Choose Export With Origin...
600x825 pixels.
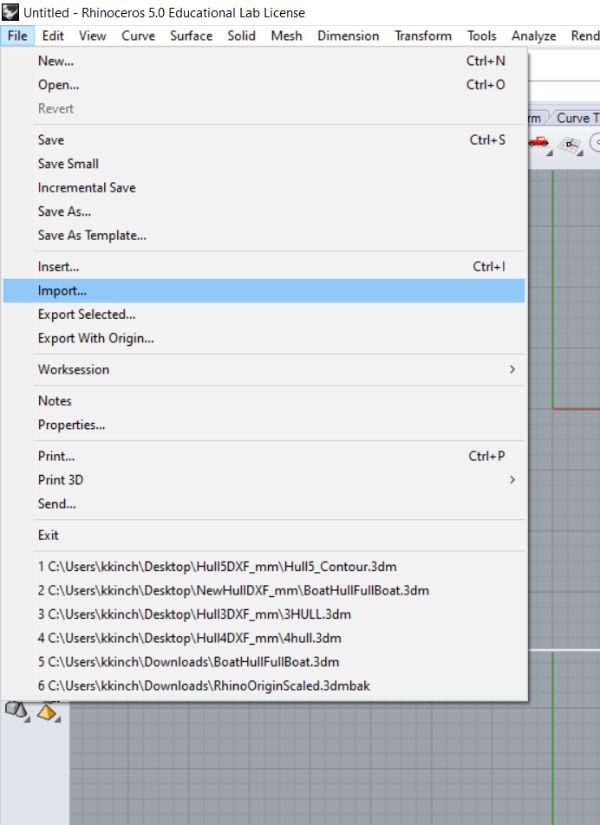[264, 338]
